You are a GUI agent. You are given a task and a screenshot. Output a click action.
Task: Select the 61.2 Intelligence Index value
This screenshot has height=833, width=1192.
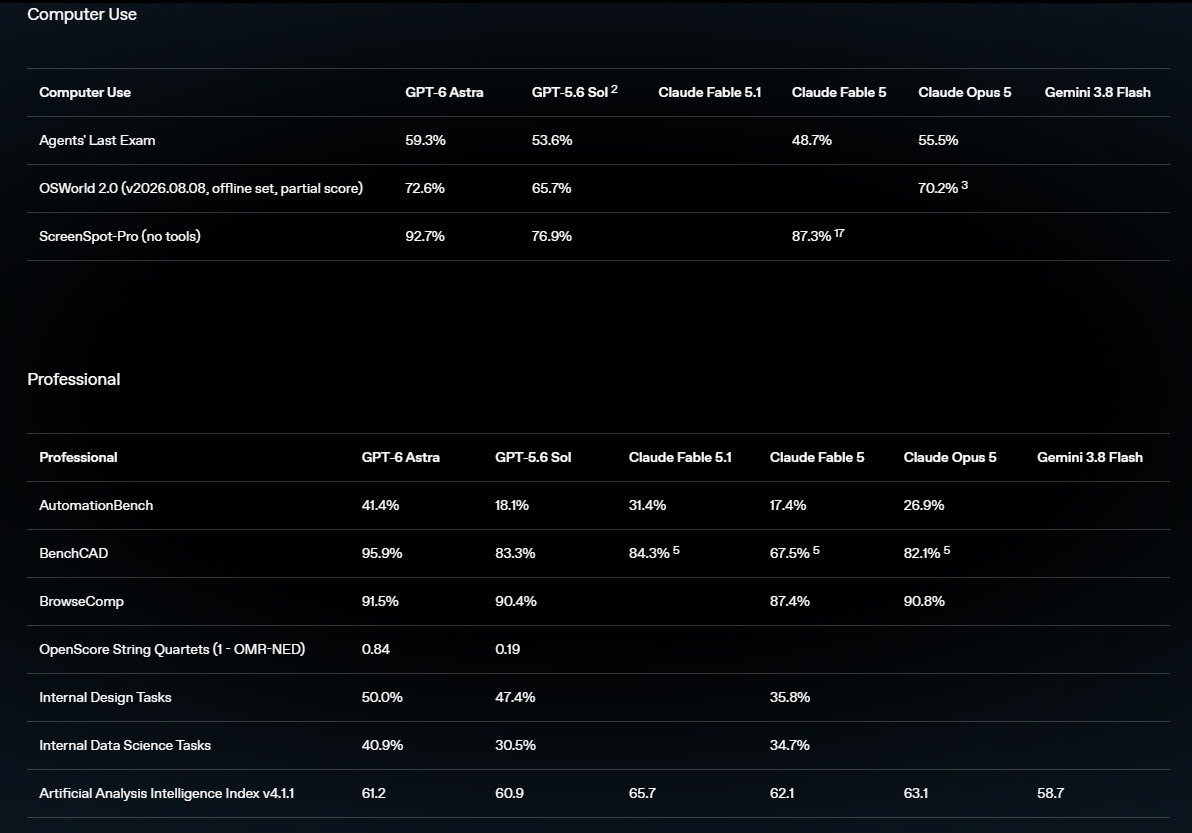tap(374, 793)
